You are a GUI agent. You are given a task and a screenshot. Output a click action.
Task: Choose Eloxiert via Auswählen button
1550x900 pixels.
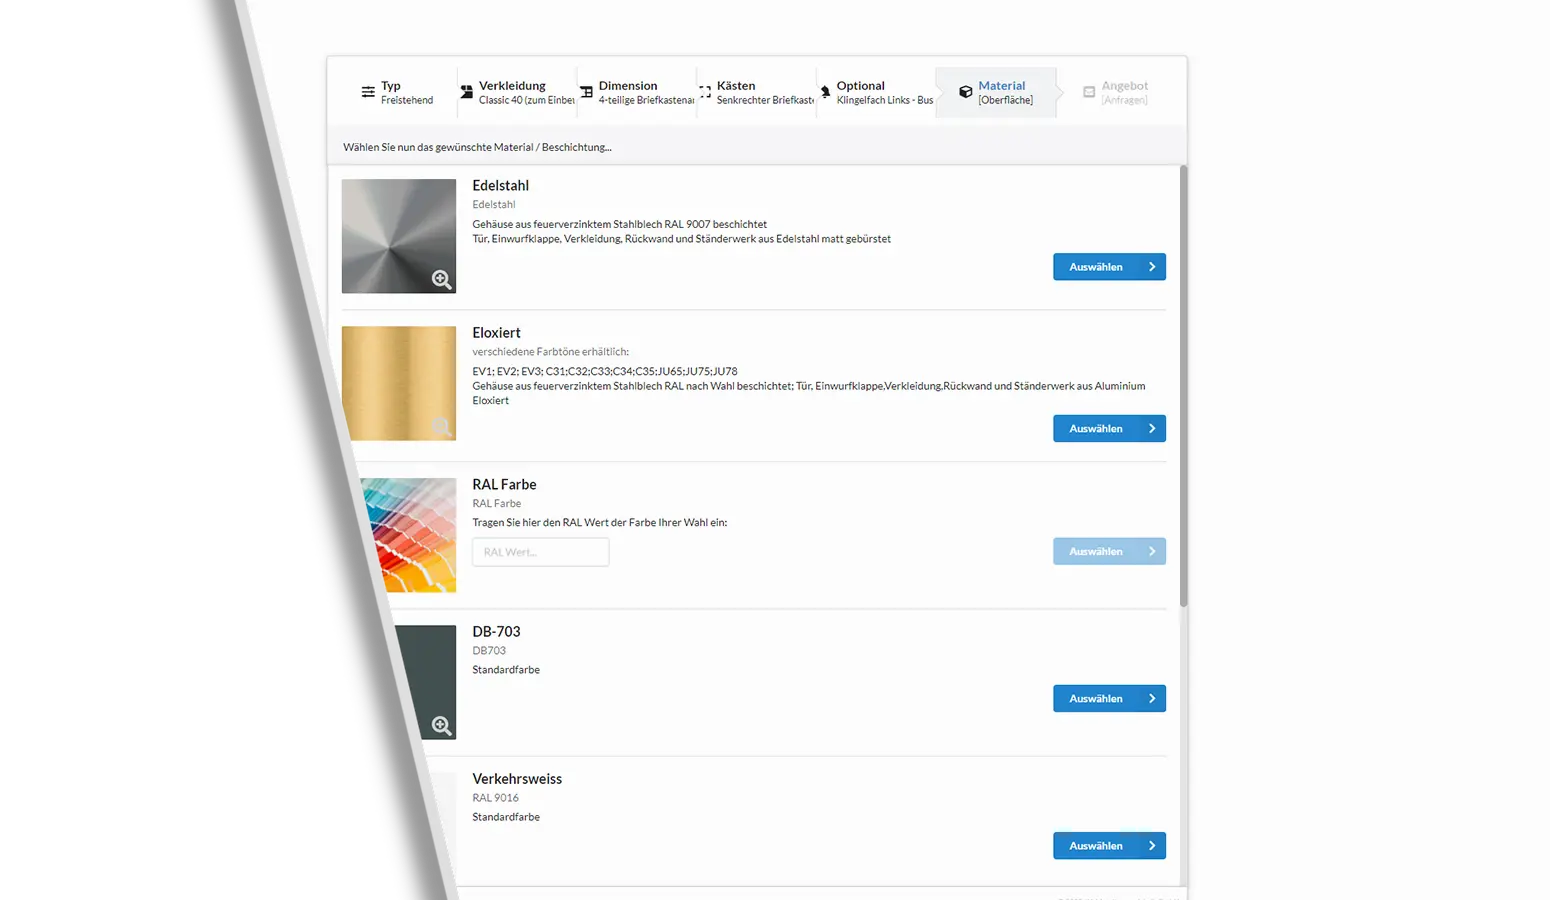point(1109,429)
